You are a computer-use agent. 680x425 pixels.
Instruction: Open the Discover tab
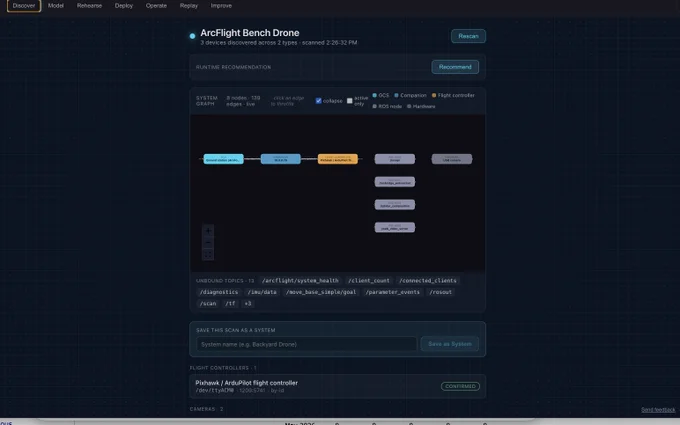point(24,6)
